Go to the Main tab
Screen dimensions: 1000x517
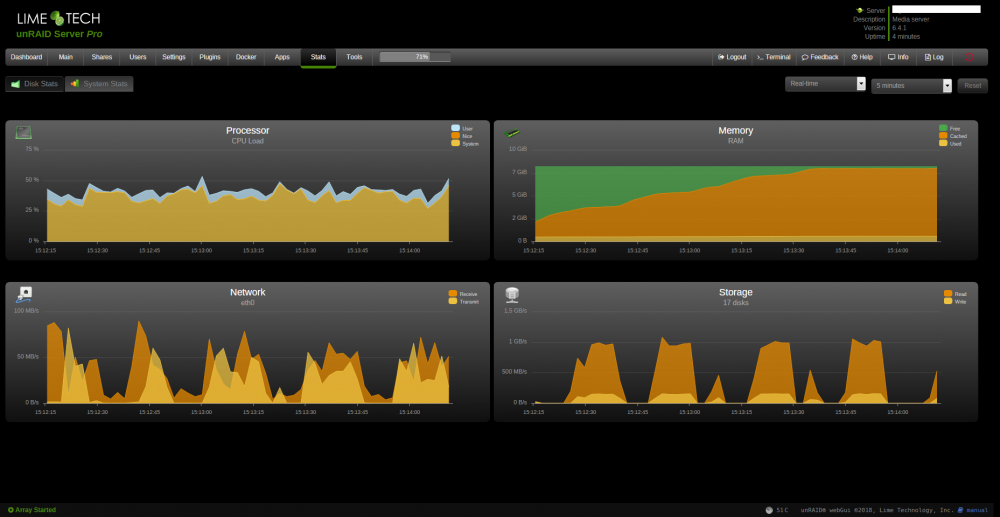66,57
